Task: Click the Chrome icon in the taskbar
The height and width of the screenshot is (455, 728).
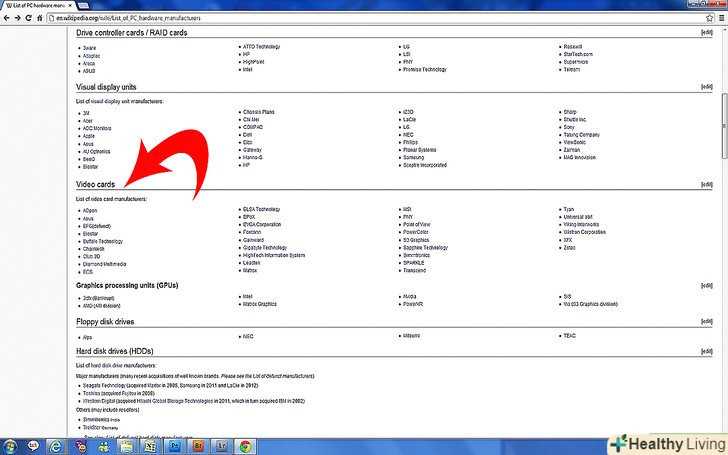Action: [245, 447]
